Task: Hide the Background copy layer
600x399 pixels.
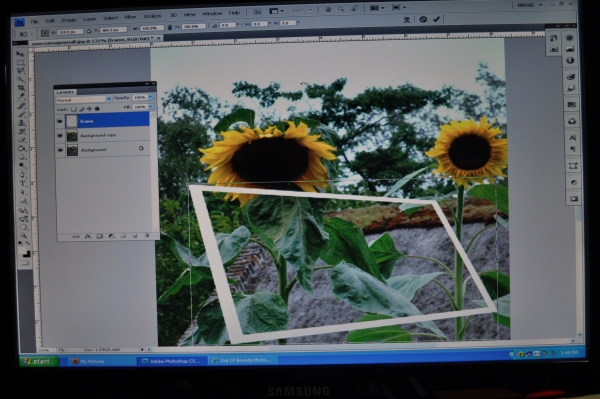Action: coord(60,136)
